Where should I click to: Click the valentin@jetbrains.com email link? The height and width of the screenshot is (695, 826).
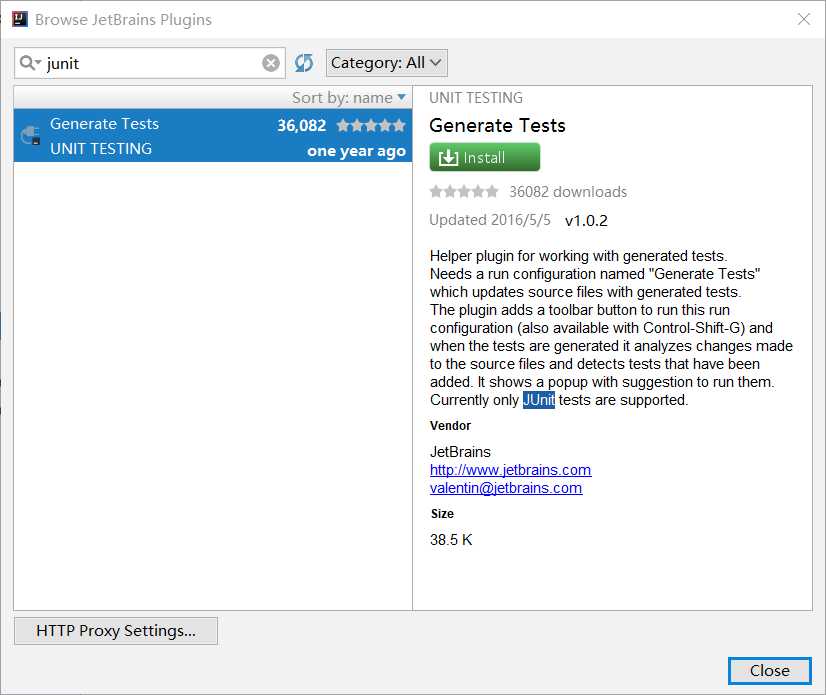[506, 488]
